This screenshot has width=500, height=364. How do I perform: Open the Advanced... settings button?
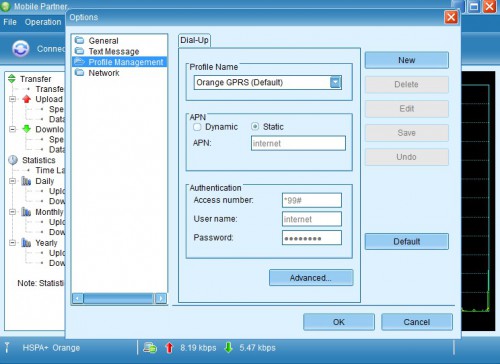tap(311, 278)
